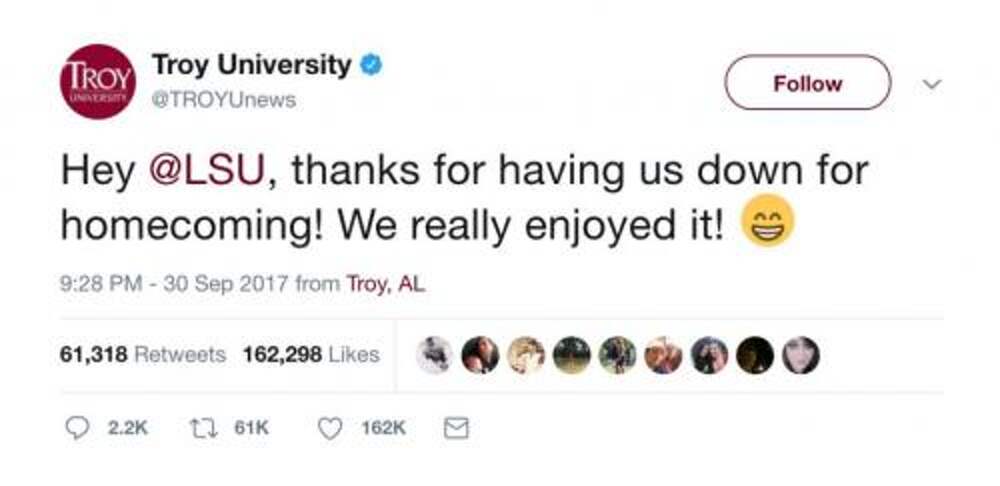1000x486 pixels.
Task: Click the fifth liker avatar thumbnail
Action: coord(617,355)
